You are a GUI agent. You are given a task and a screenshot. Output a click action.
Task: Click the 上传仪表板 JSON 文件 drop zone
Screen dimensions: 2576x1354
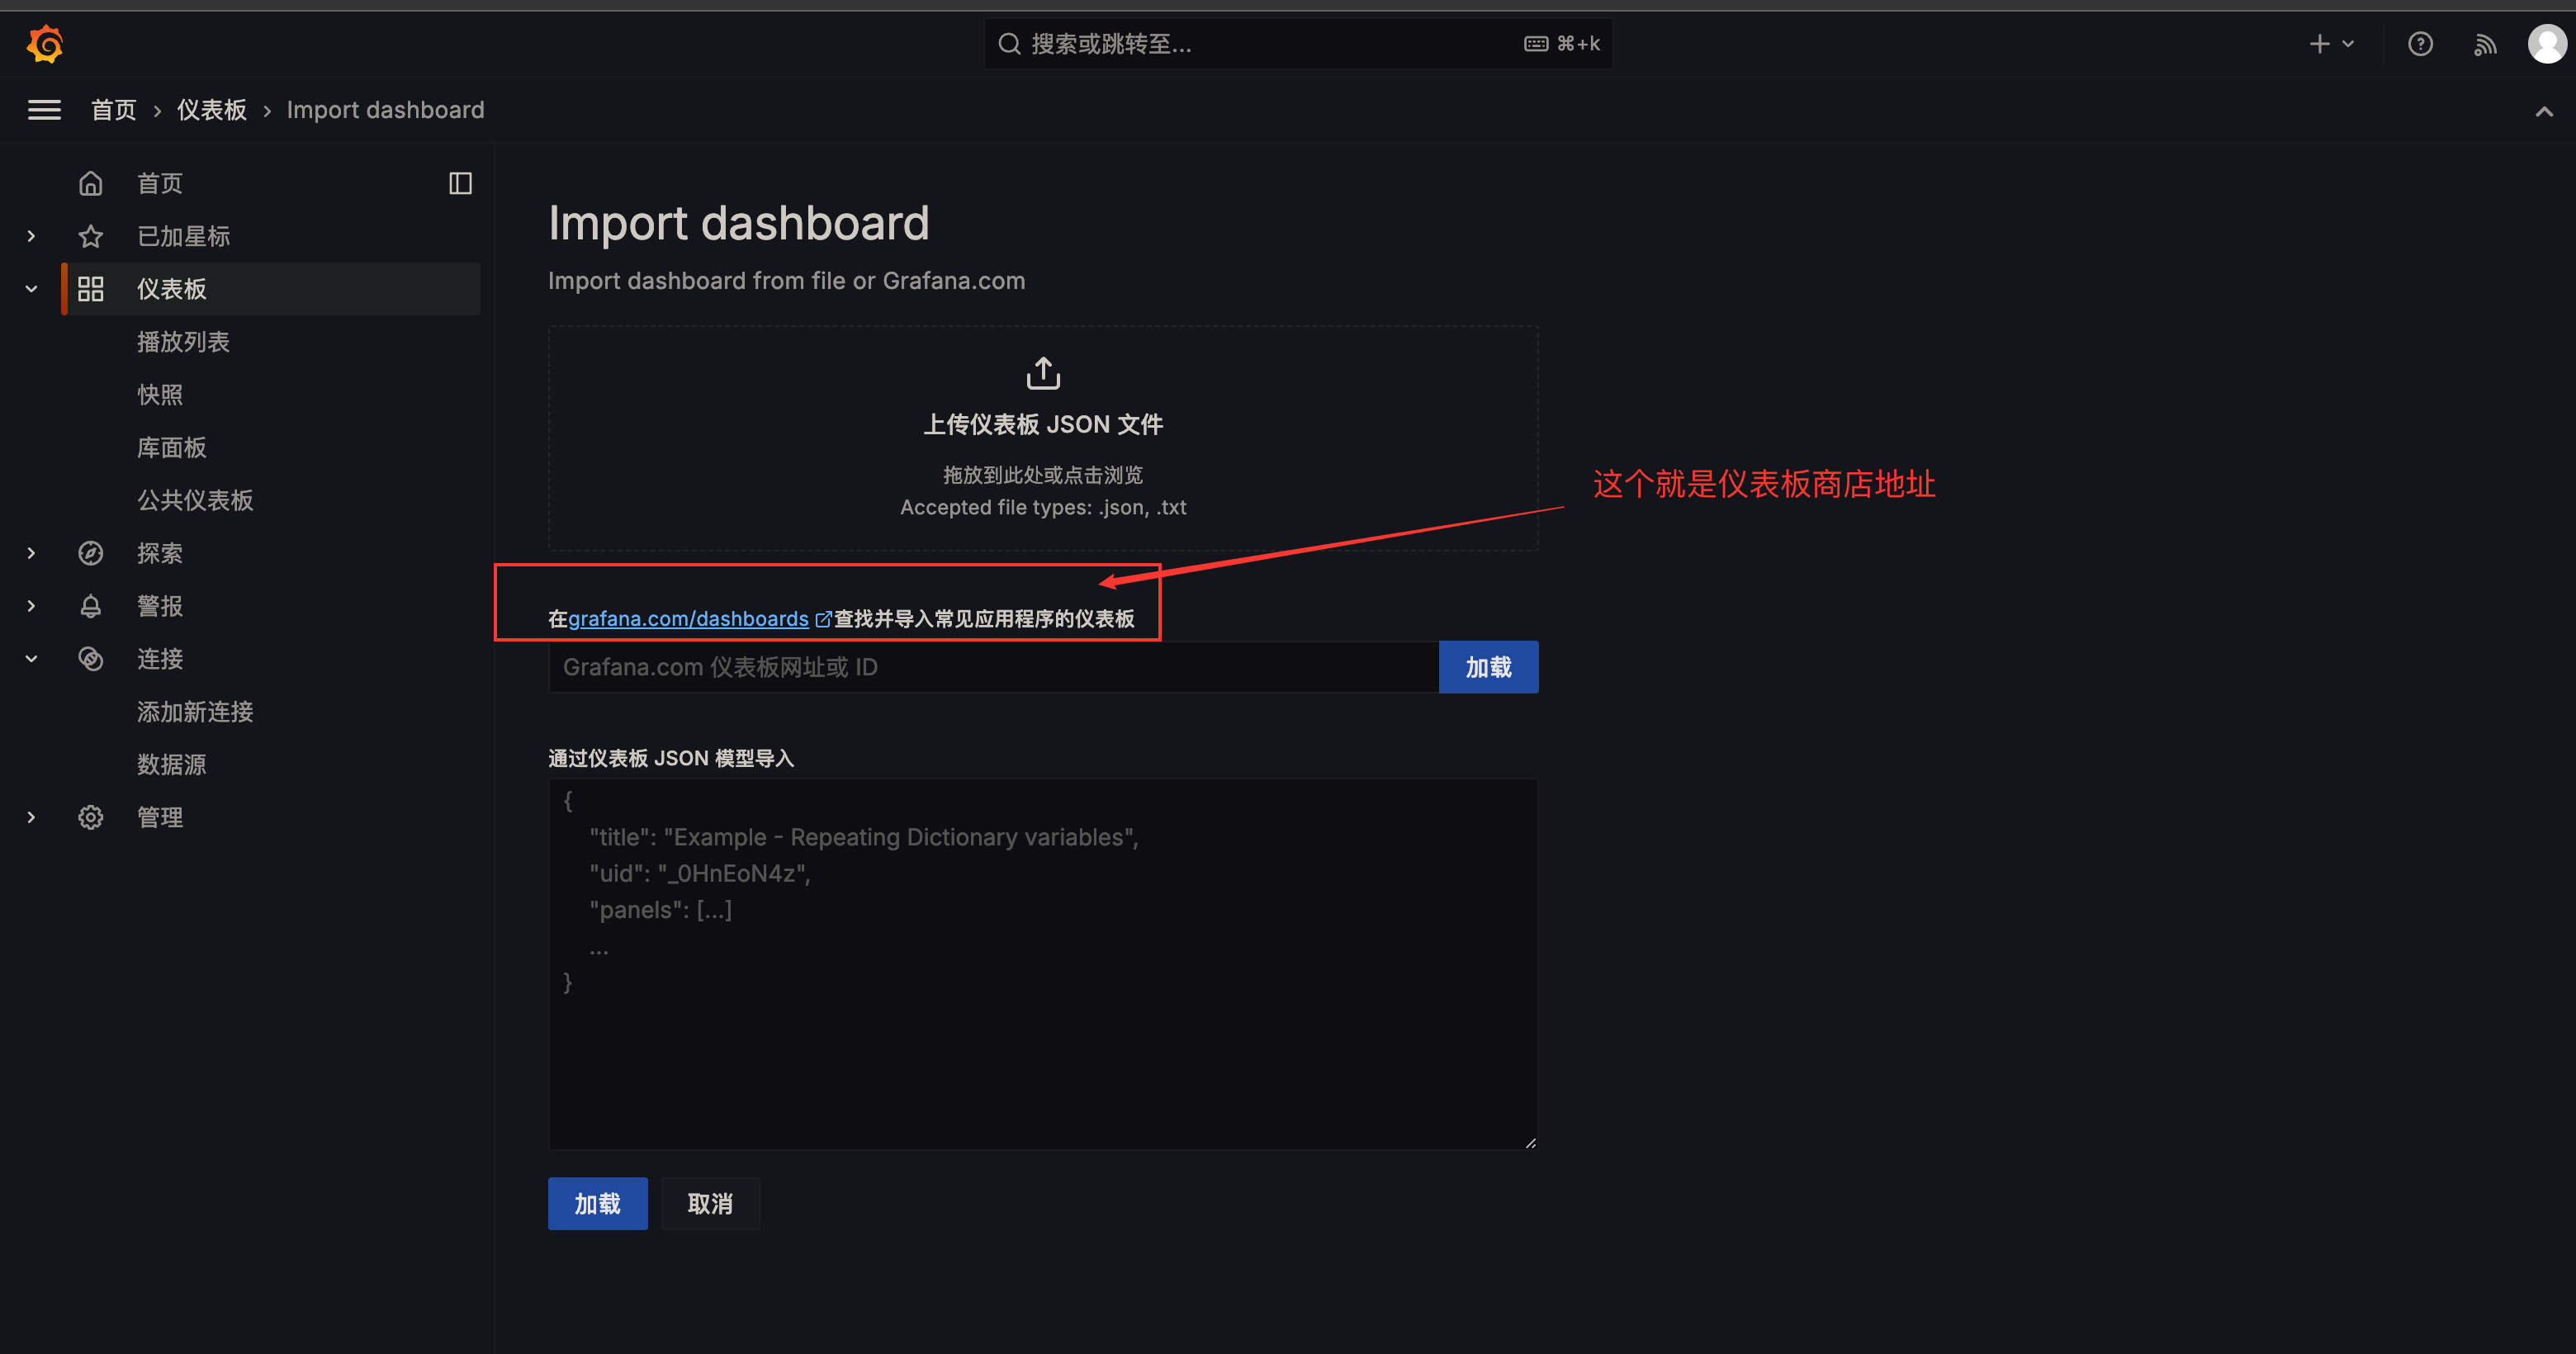(1043, 438)
